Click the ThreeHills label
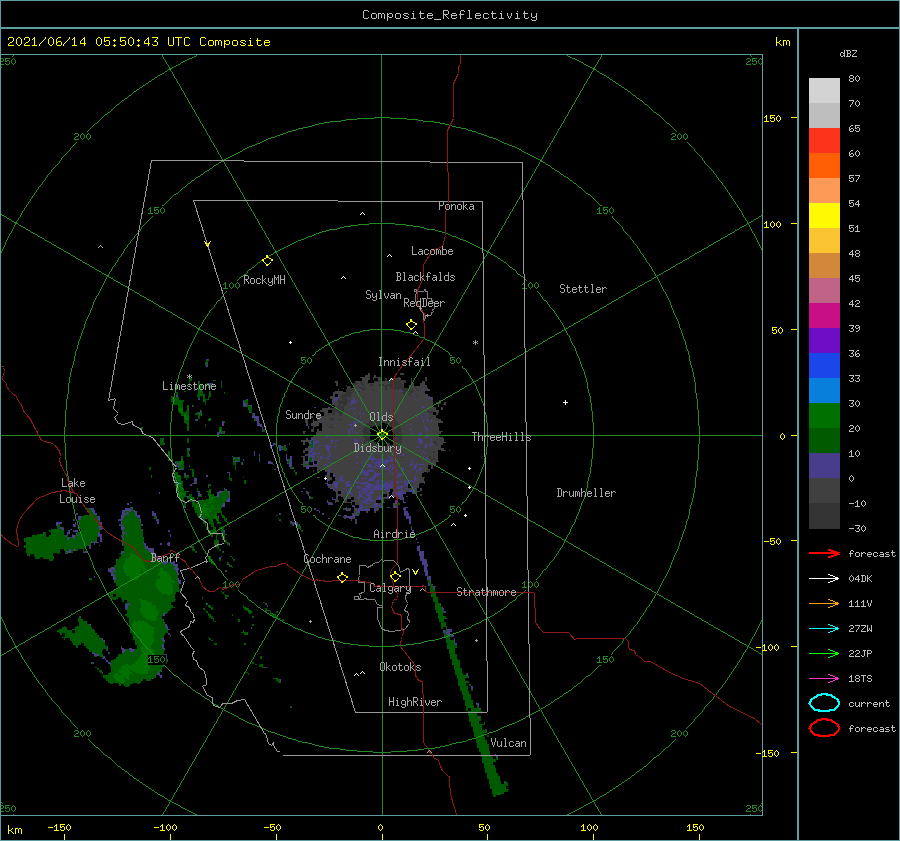This screenshot has width=900, height=841. tap(501, 437)
